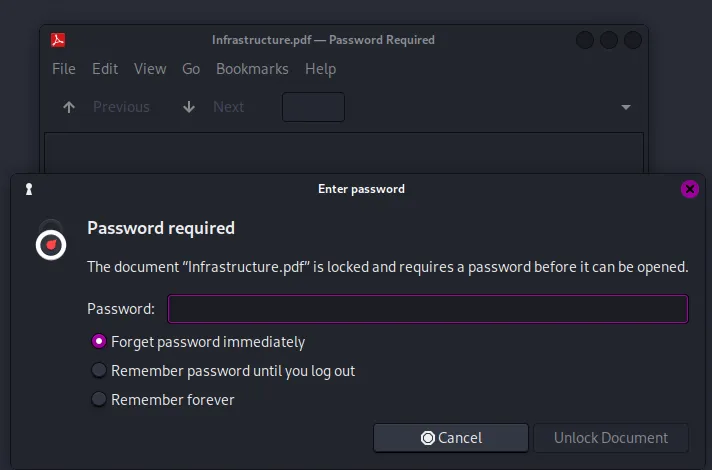Click the padlock icon beside Password required

tap(51, 240)
